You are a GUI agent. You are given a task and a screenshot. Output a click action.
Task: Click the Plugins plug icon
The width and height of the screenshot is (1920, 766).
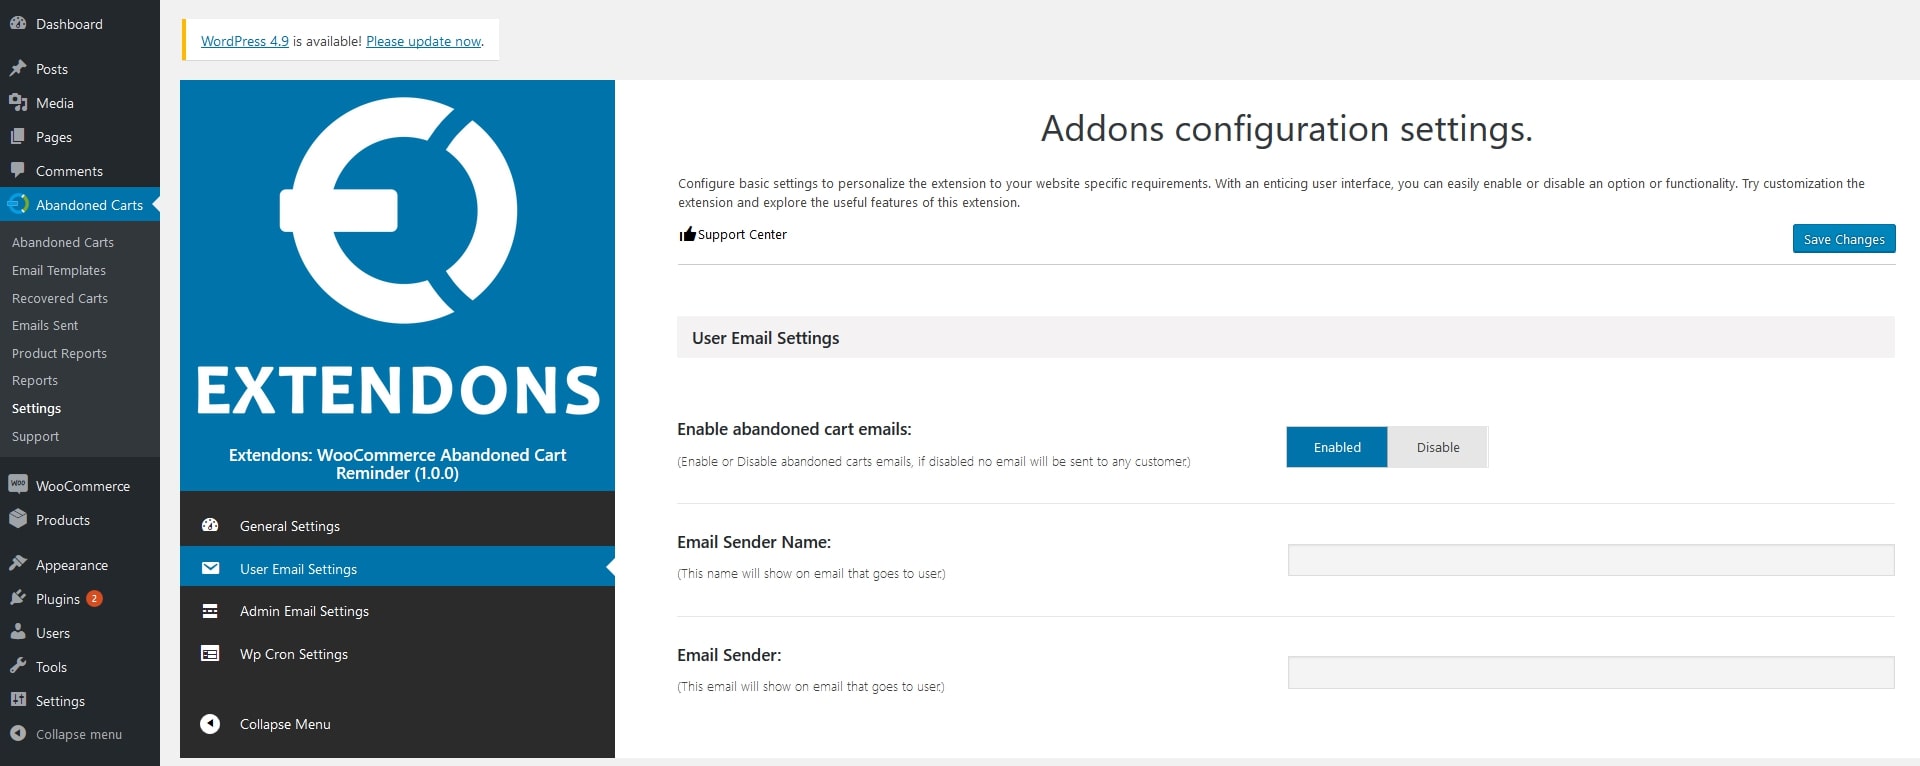point(18,598)
